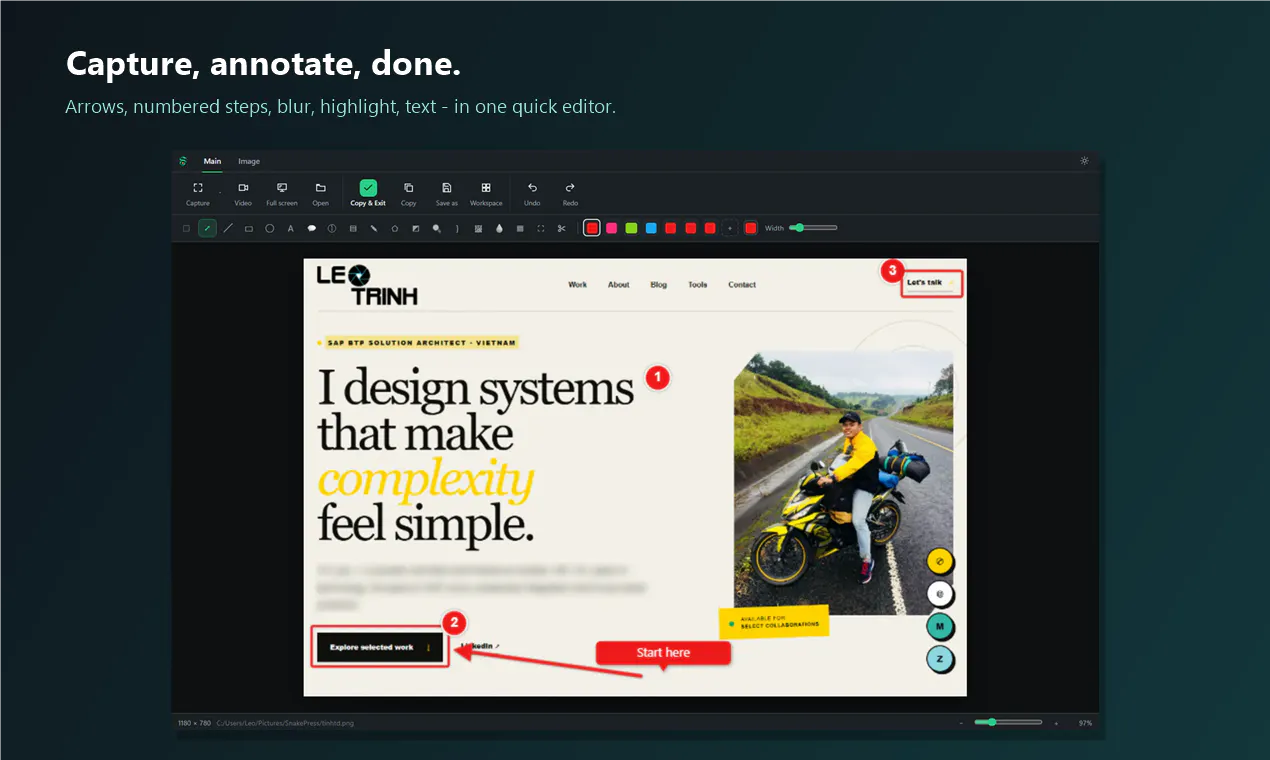Add a new color with the plus swatch
Screen dimensions: 1270x760
(730, 228)
